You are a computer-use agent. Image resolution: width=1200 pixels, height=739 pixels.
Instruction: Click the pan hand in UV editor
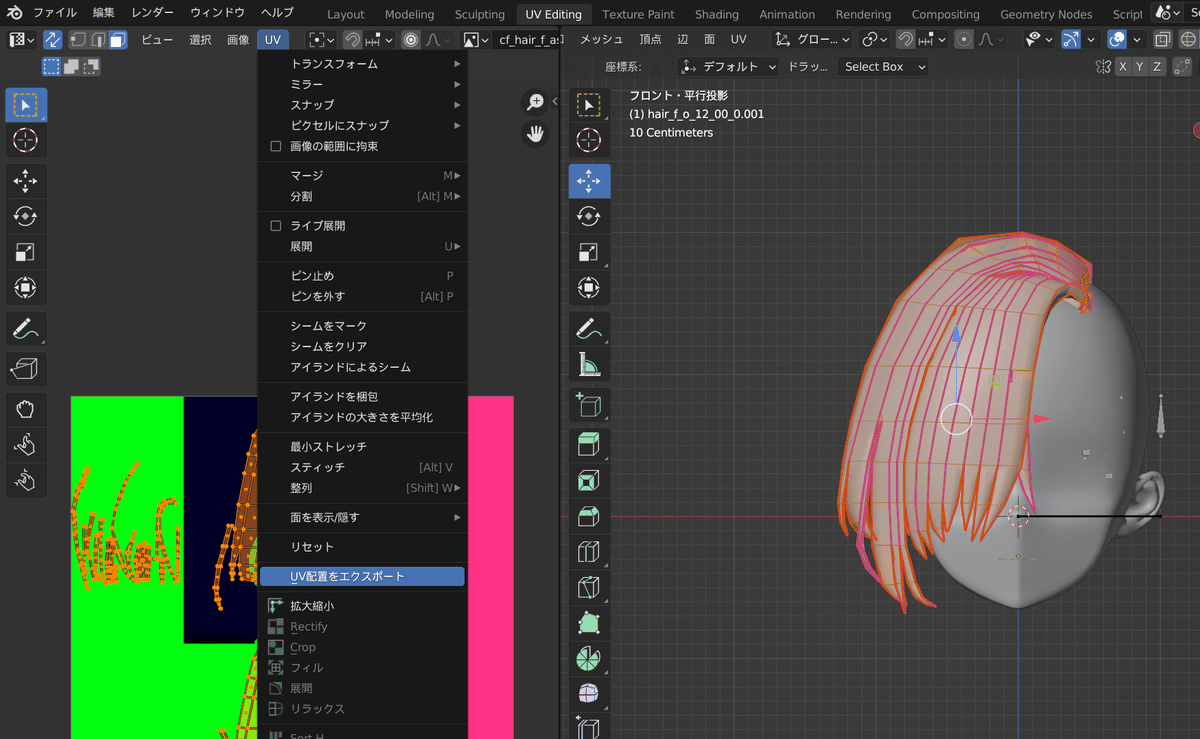(536, 134)
